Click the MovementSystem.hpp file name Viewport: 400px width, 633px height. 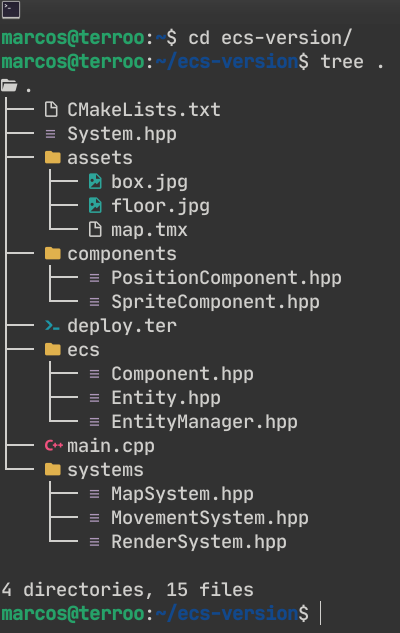(210, 518)
